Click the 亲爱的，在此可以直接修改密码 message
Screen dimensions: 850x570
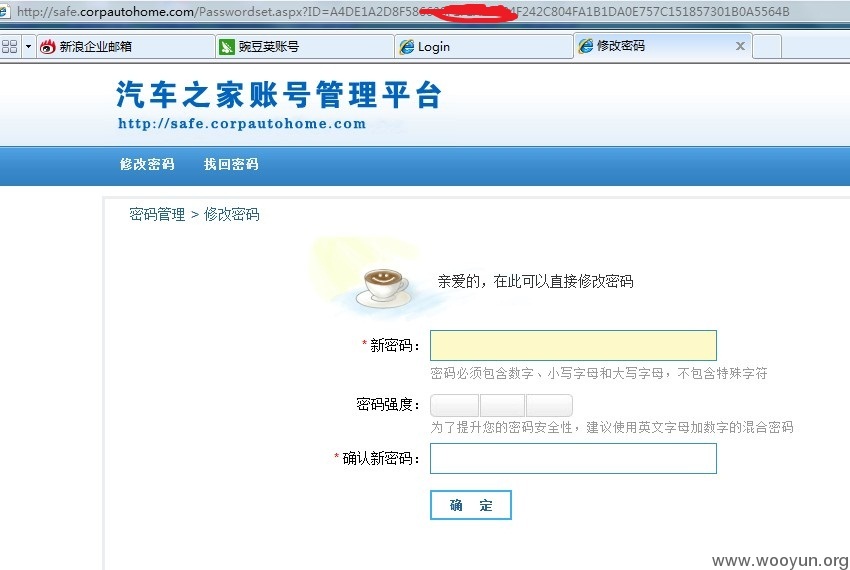[536, 281]
